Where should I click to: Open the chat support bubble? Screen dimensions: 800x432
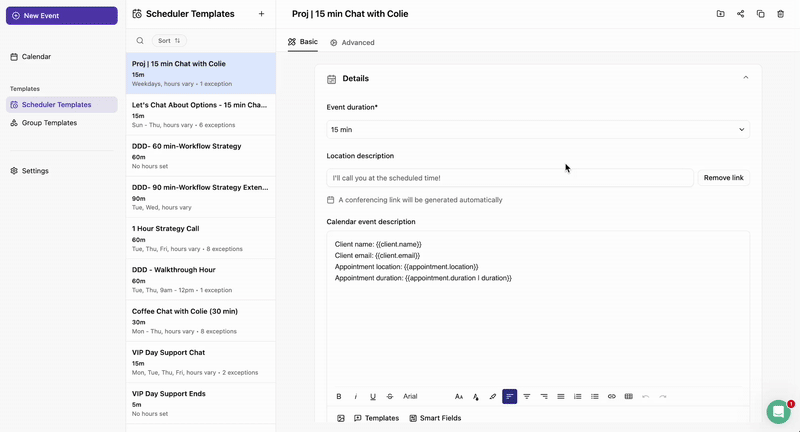tap(778, 411)
